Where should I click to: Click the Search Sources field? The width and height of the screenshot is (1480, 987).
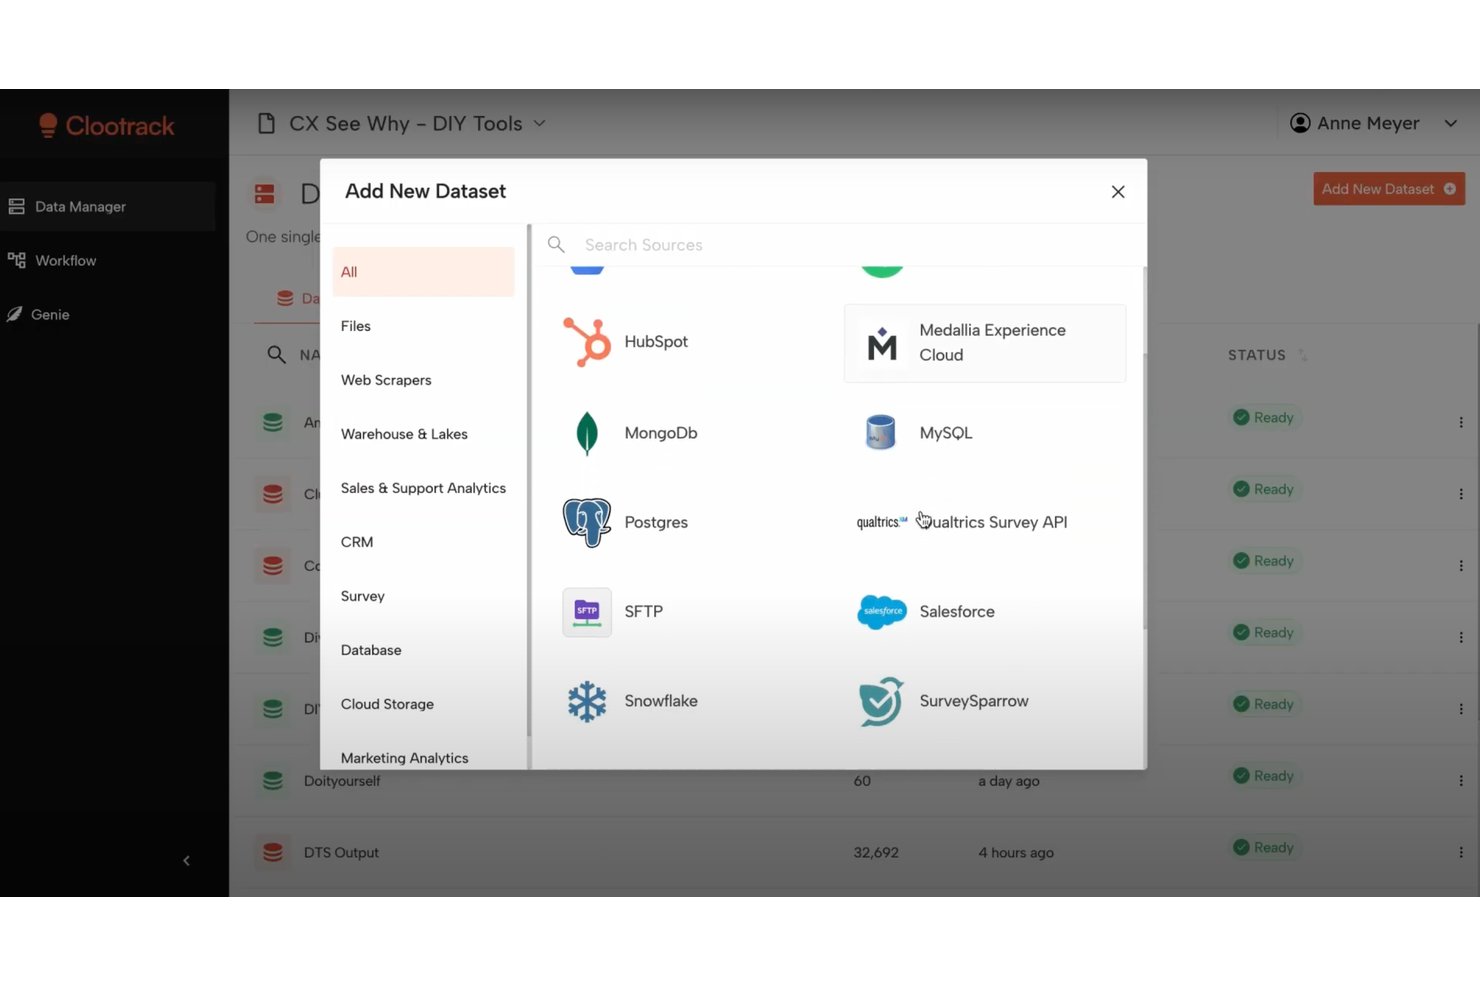(838, 245)
